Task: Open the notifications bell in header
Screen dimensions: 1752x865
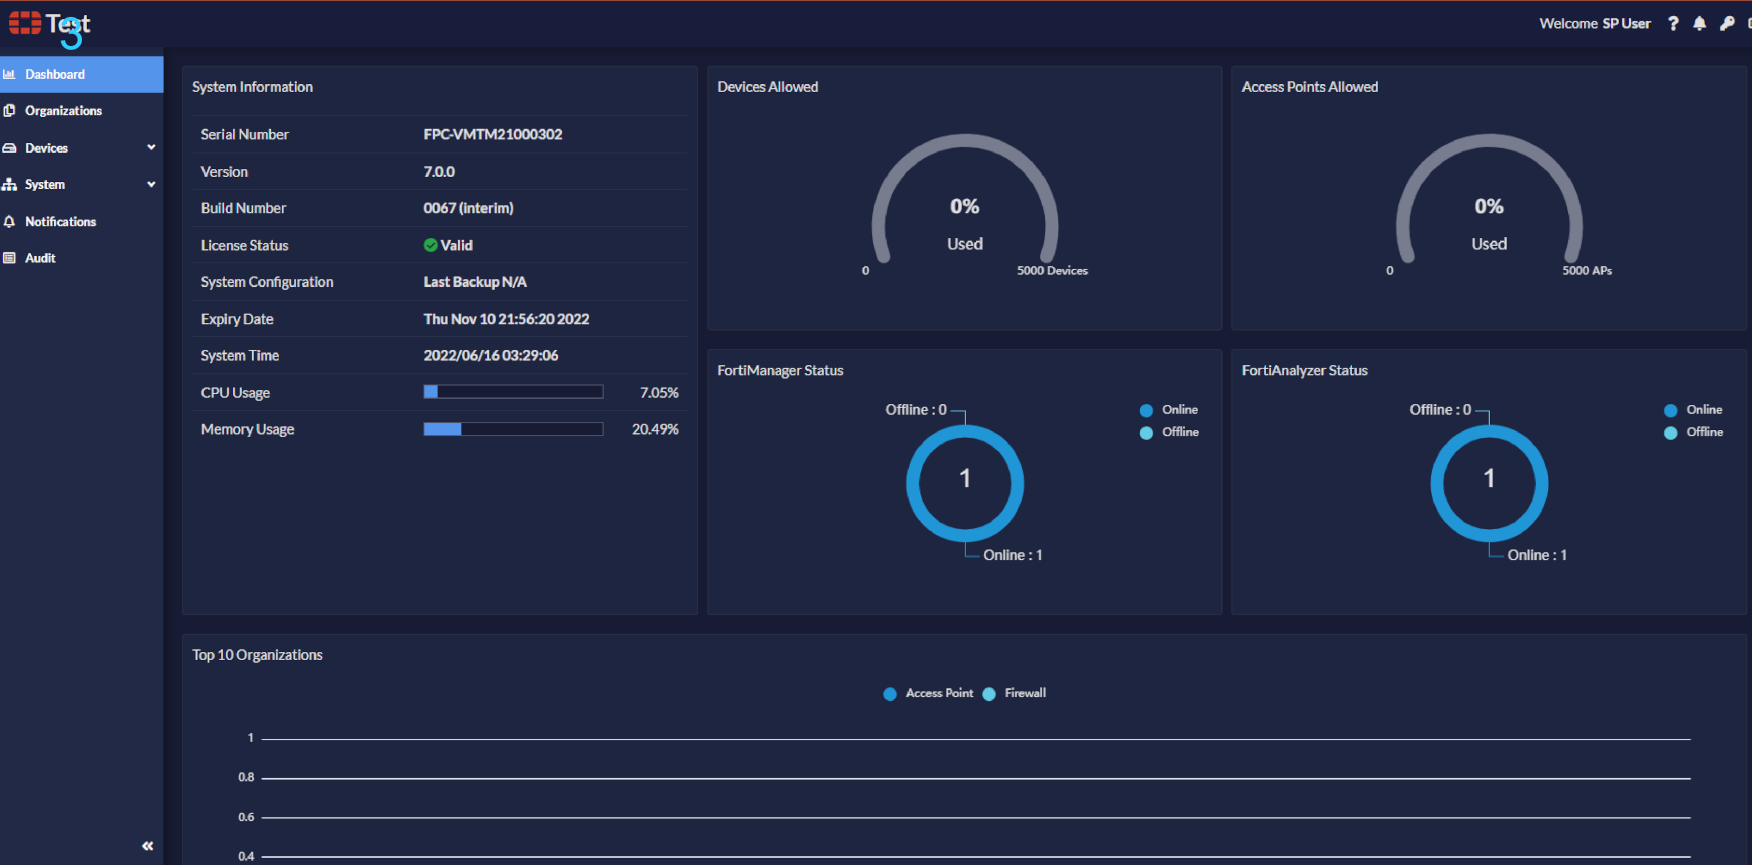Action: [x=1700, y=23]
